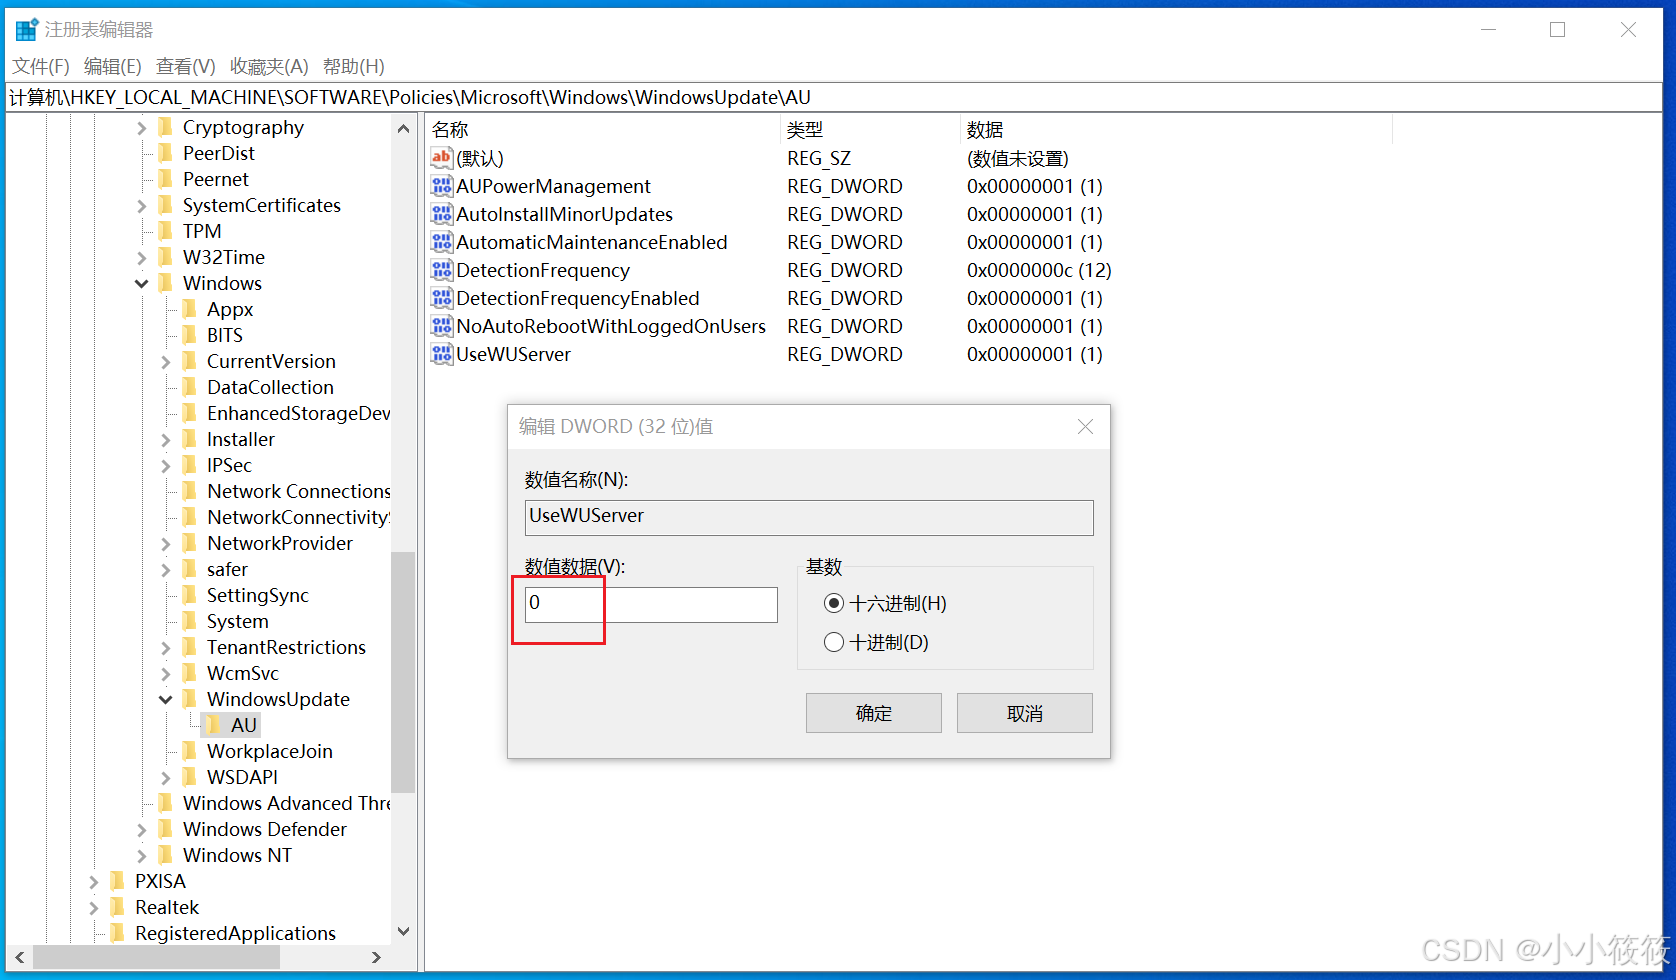Click the DetectionFrequency value icon
The height and width of the screenshot is (980, 1676).
point(441,270)
